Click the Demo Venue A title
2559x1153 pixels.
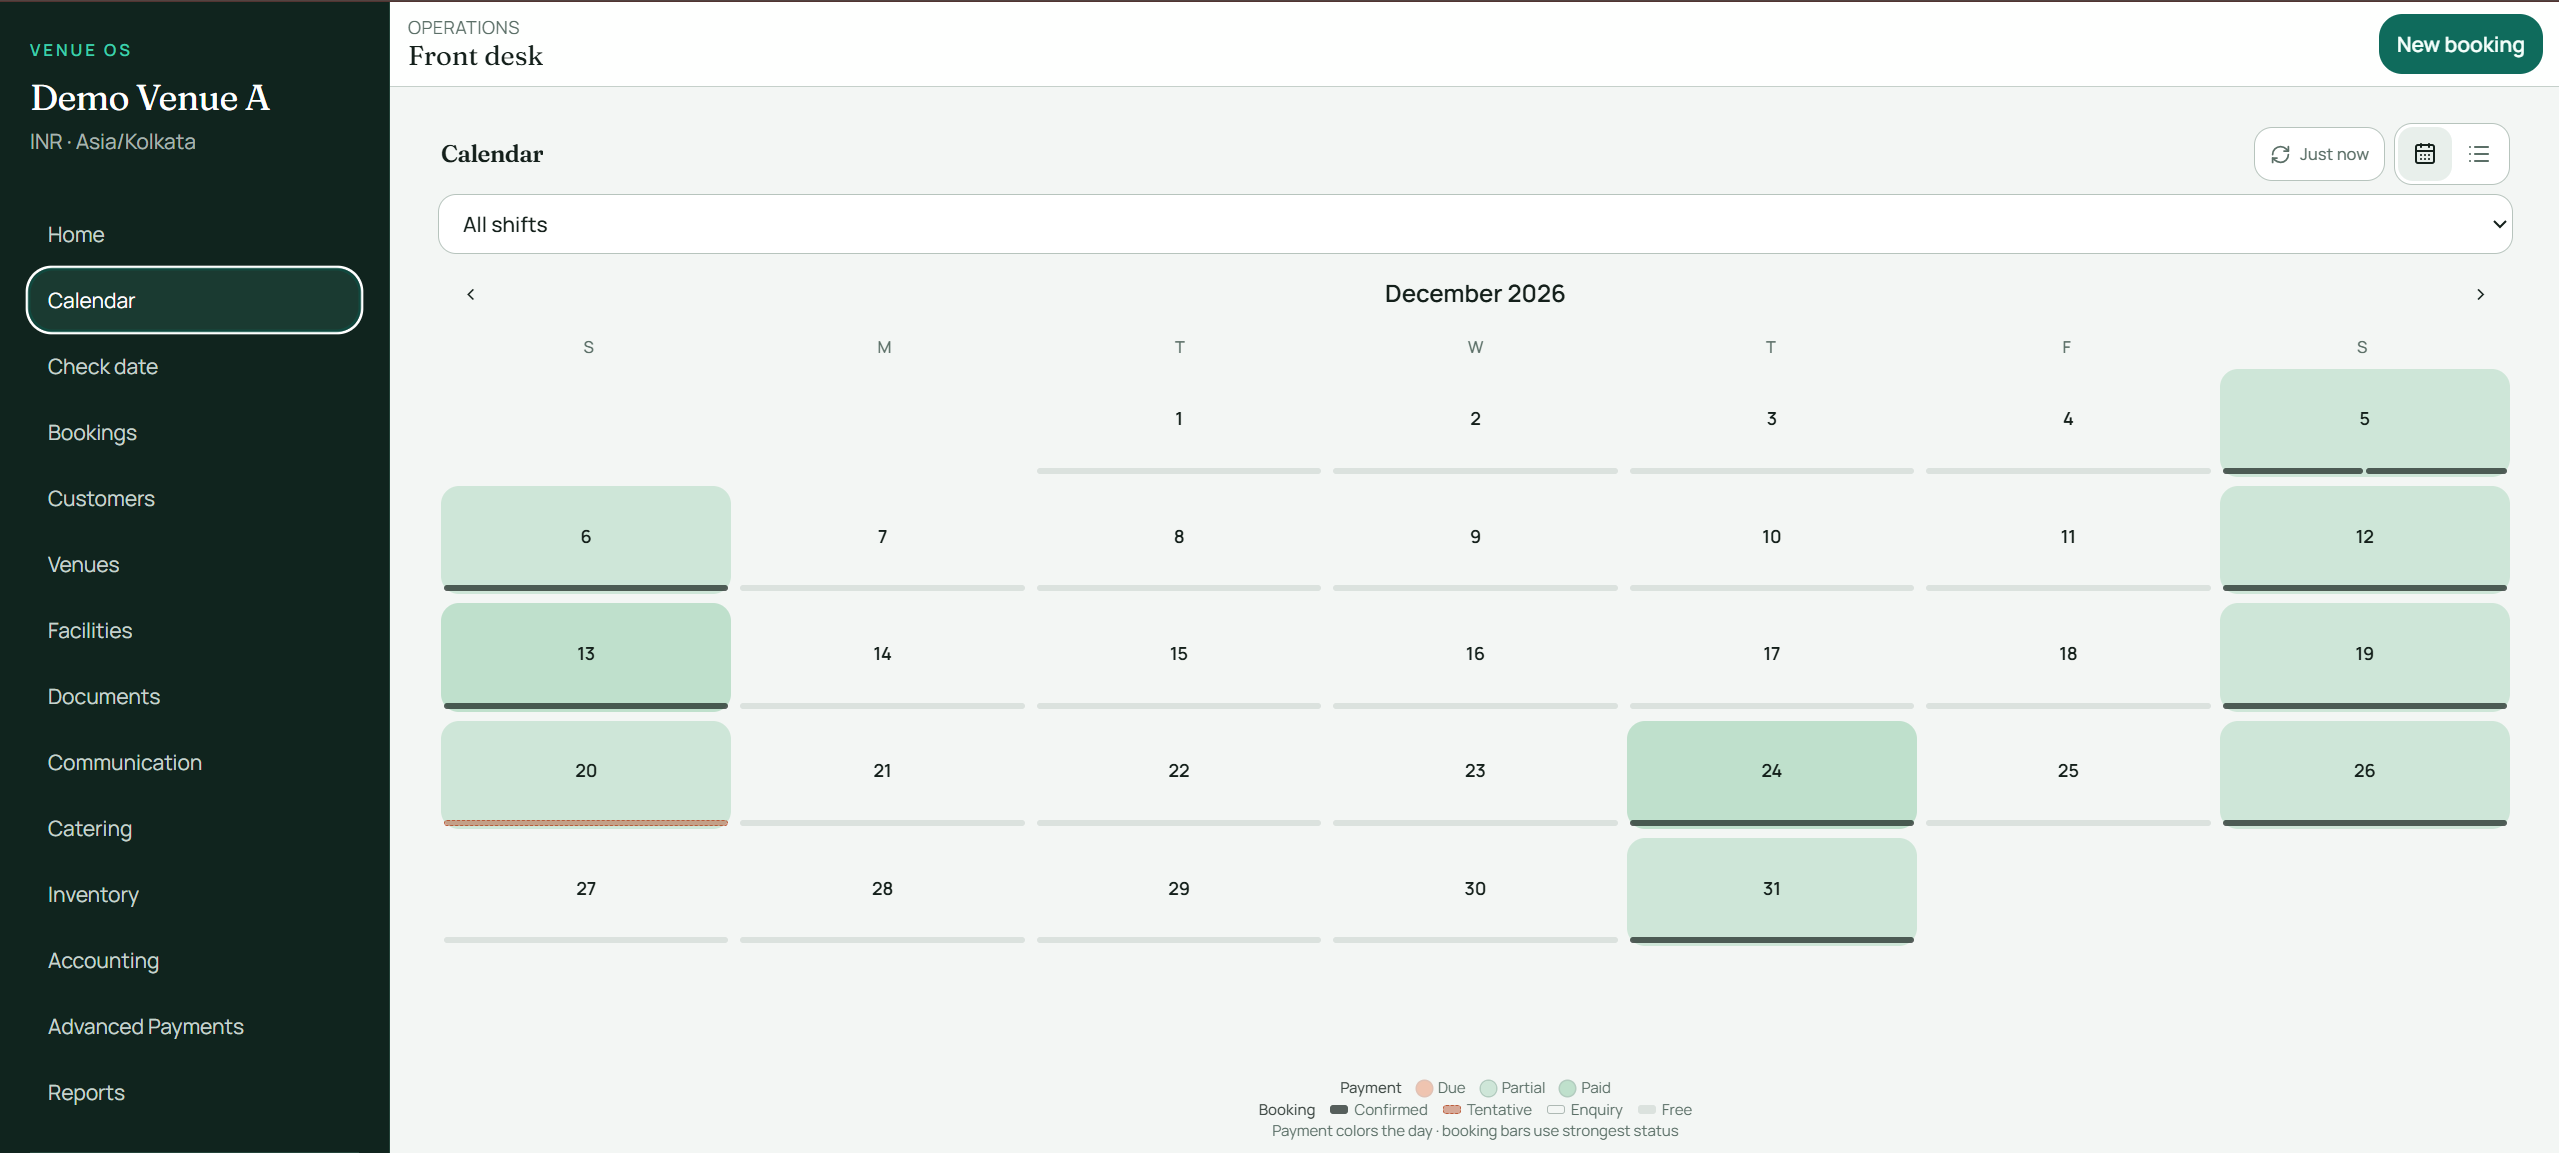click(x=150, y=98)
